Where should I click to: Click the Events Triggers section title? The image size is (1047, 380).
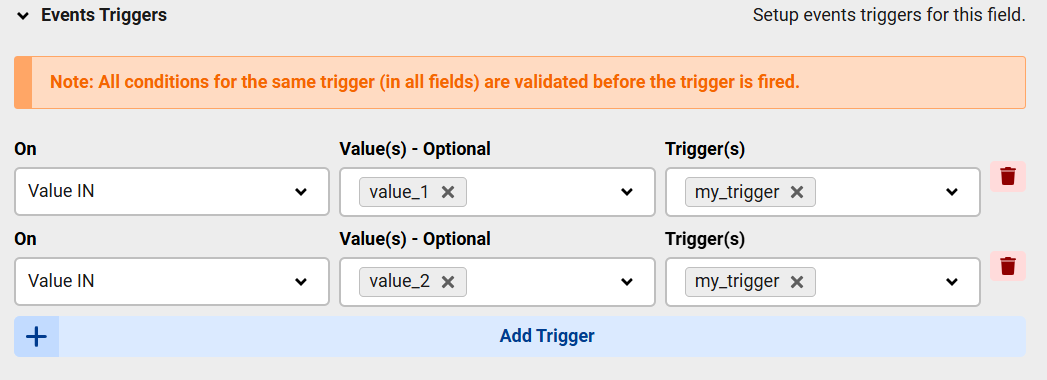pyautogui.click(x=104, y=15)
